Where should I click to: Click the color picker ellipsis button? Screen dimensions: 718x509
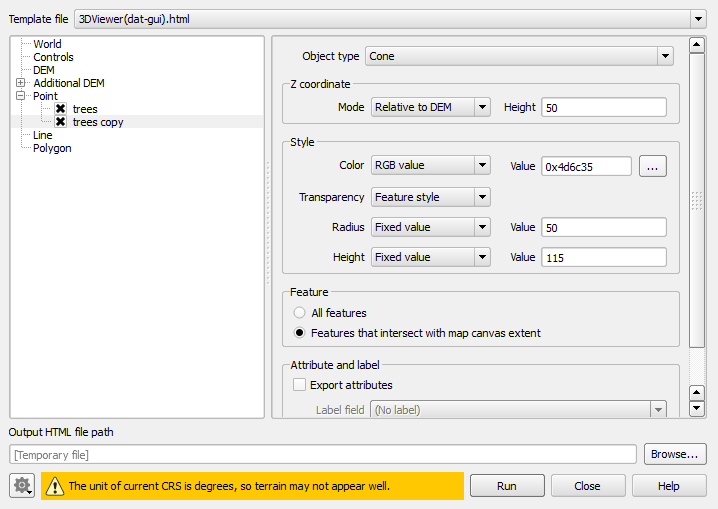pyautogui.click(x=652, y=167)
